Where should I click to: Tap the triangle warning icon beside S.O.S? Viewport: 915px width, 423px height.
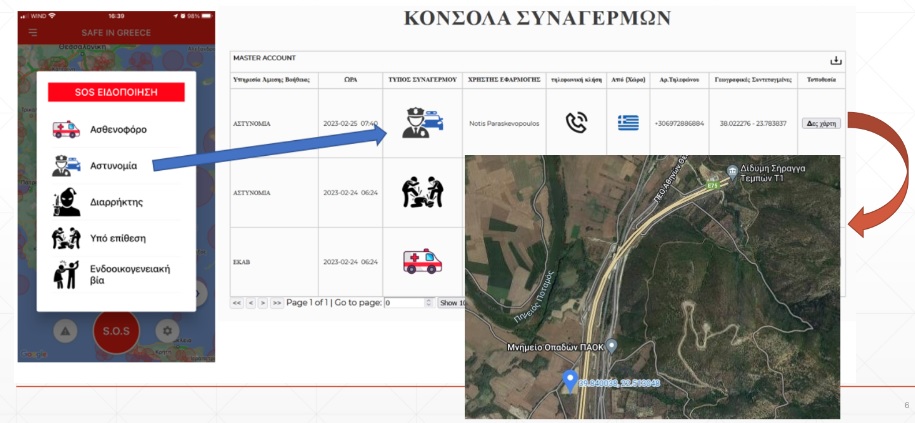pyautogui.click(x=64, y=330)
